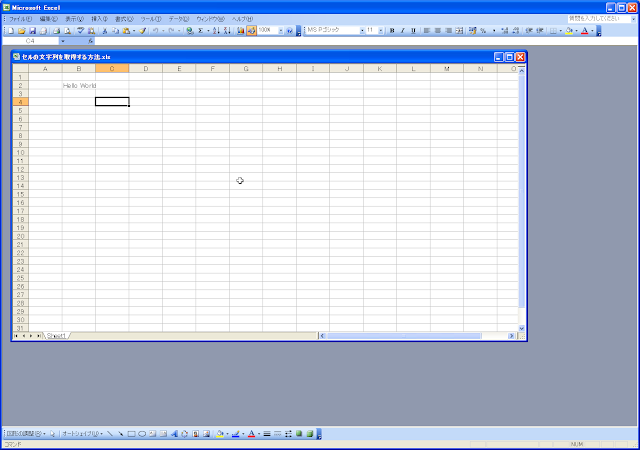Open the Draw adjustment menu in Drawing toolbar

pyautogui.click(x=26, y=434)
